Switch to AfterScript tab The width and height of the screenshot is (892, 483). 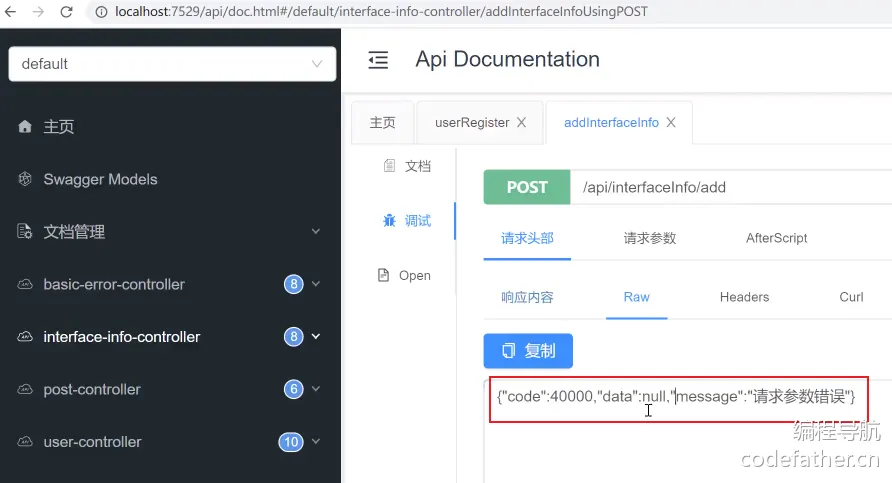777,238
